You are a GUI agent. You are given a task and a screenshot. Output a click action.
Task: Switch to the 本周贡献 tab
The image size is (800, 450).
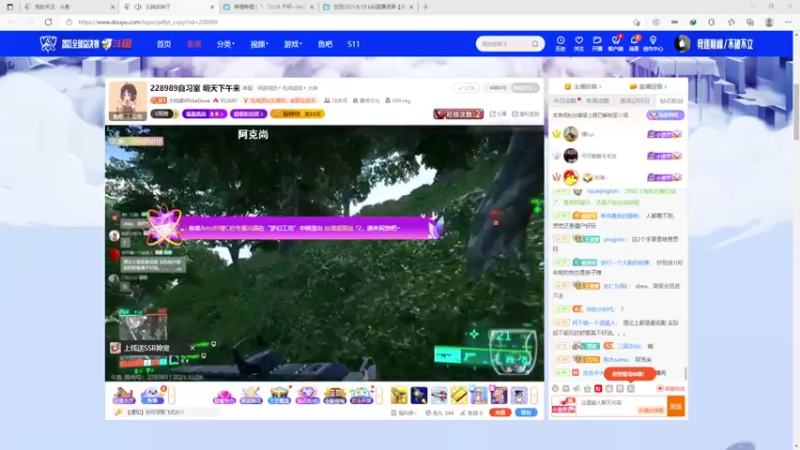tap(597, 101)
